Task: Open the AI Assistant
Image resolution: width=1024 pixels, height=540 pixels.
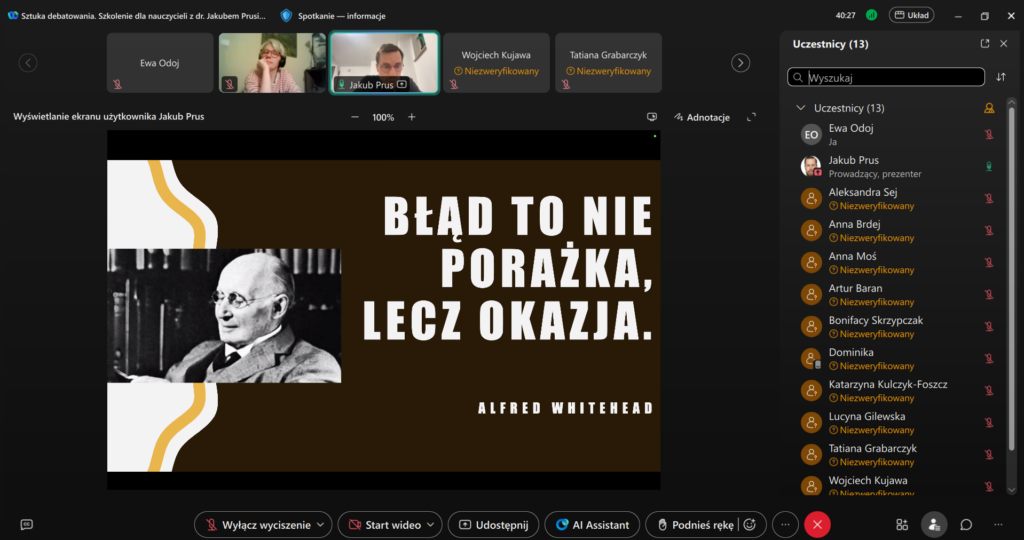Action: (x=593, y=524)
